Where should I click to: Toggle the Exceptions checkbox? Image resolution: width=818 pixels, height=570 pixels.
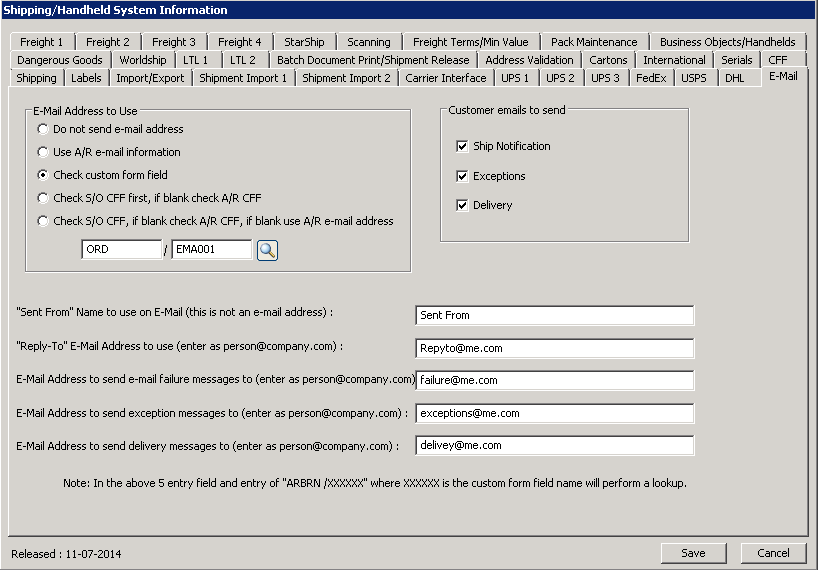pyautogui.click(x=462, y=176)
